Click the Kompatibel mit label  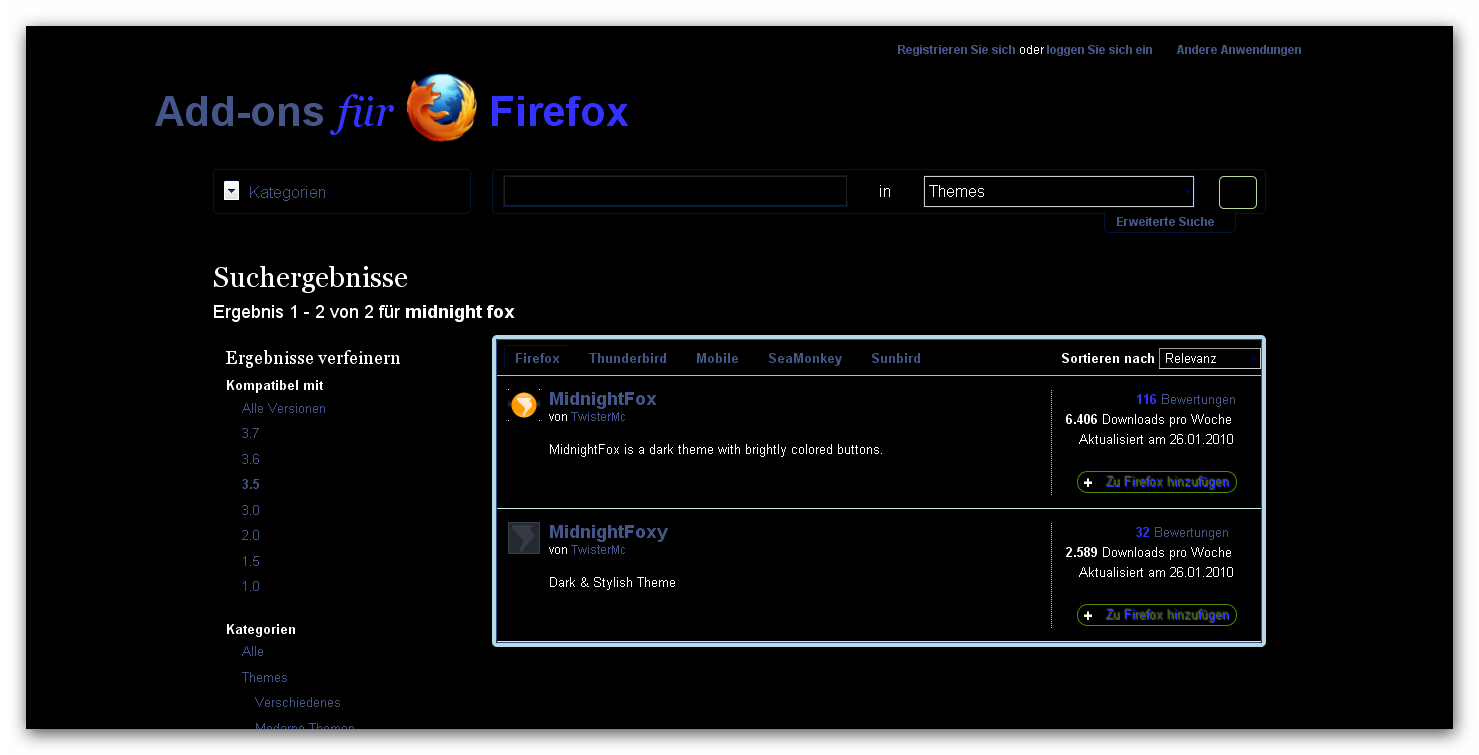coord(275,386)
